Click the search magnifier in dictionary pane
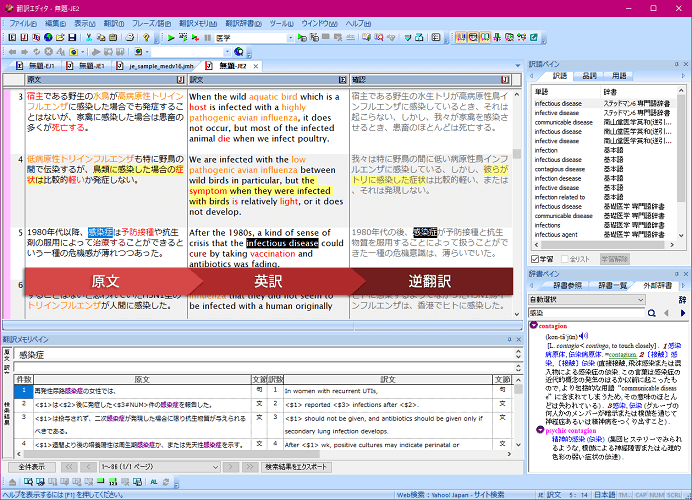Screen dimensions: 692x500 [x=653, y=312]
